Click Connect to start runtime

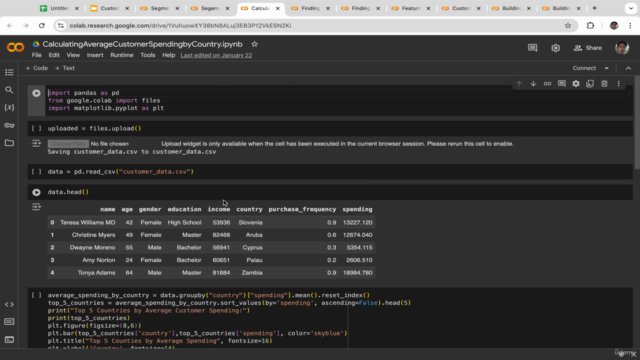click(x=584, y=68)
